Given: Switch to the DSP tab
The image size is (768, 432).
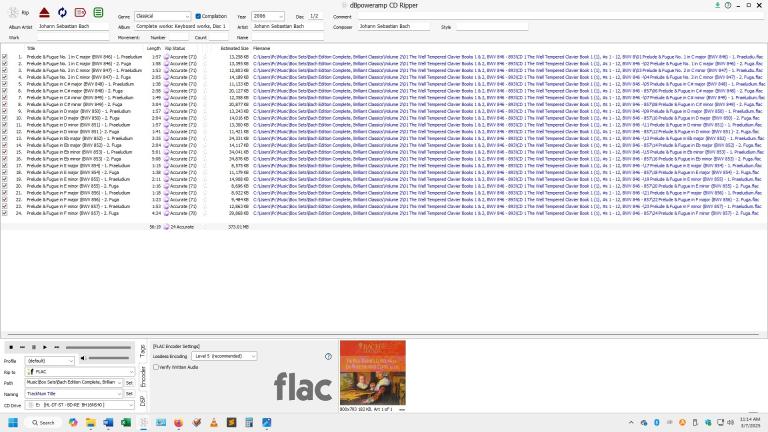Looking at the screenshot, I should pos(142,400).
